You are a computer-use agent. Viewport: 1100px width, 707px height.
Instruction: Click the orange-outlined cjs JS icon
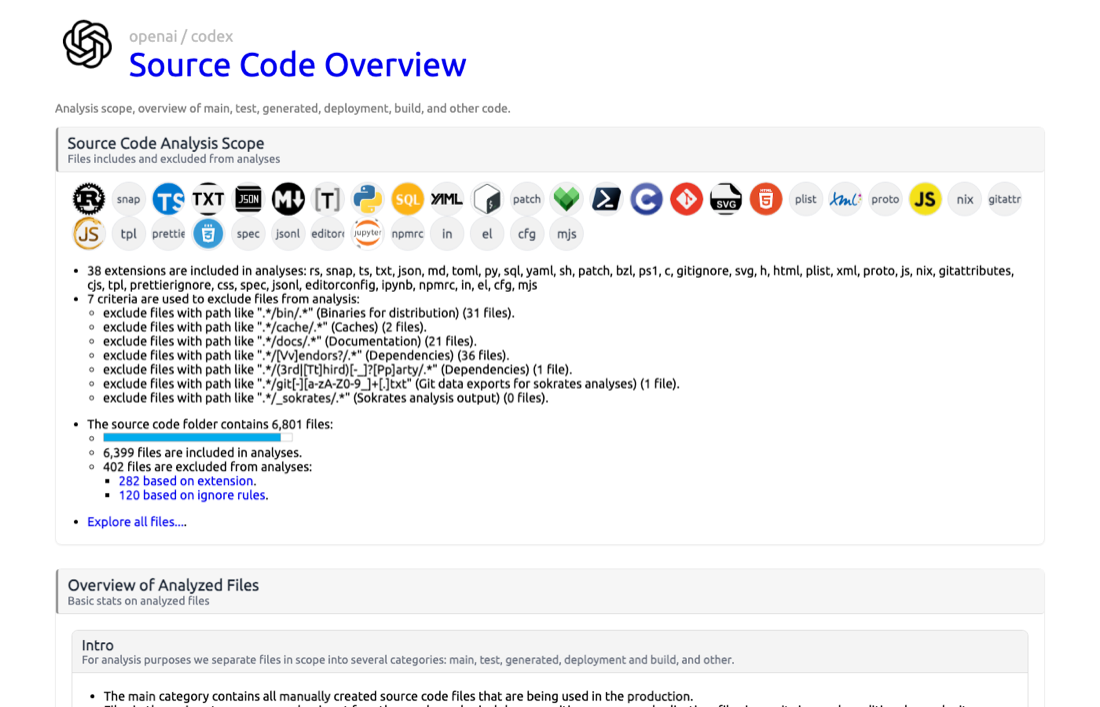pos(88,234)
